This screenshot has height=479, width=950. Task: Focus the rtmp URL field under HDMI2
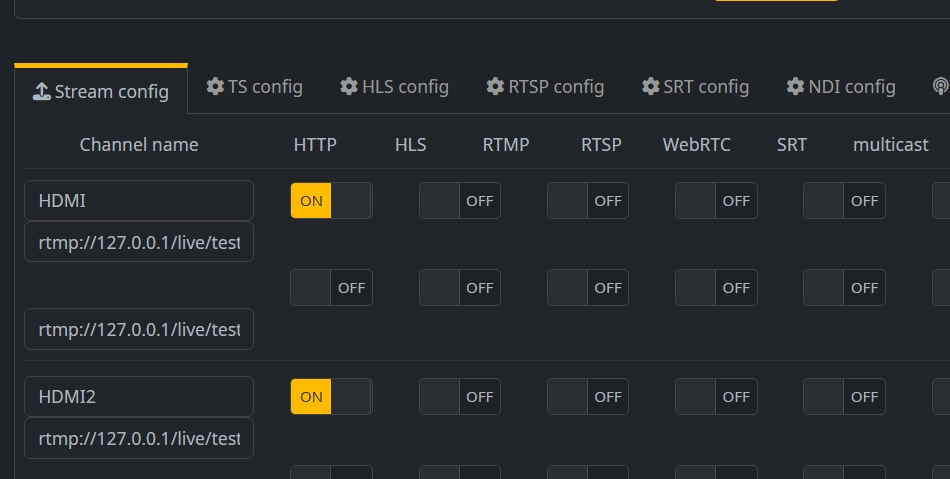tap(139, 439)
